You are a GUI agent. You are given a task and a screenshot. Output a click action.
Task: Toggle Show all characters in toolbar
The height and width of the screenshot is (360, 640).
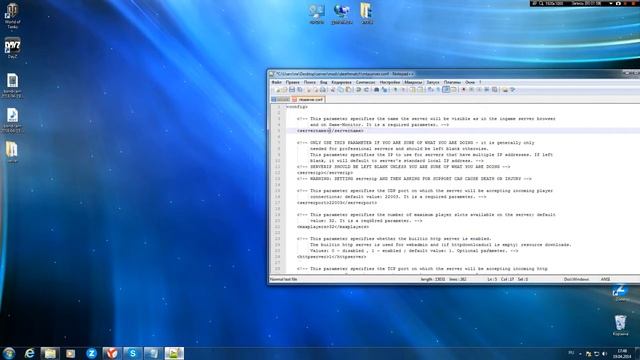pos(437,89)
